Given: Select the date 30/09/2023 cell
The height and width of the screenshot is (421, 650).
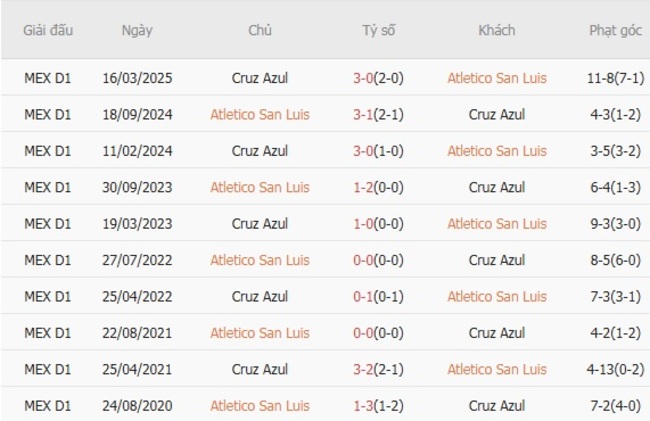Looking at the screenshot, I should pos(137,187).
